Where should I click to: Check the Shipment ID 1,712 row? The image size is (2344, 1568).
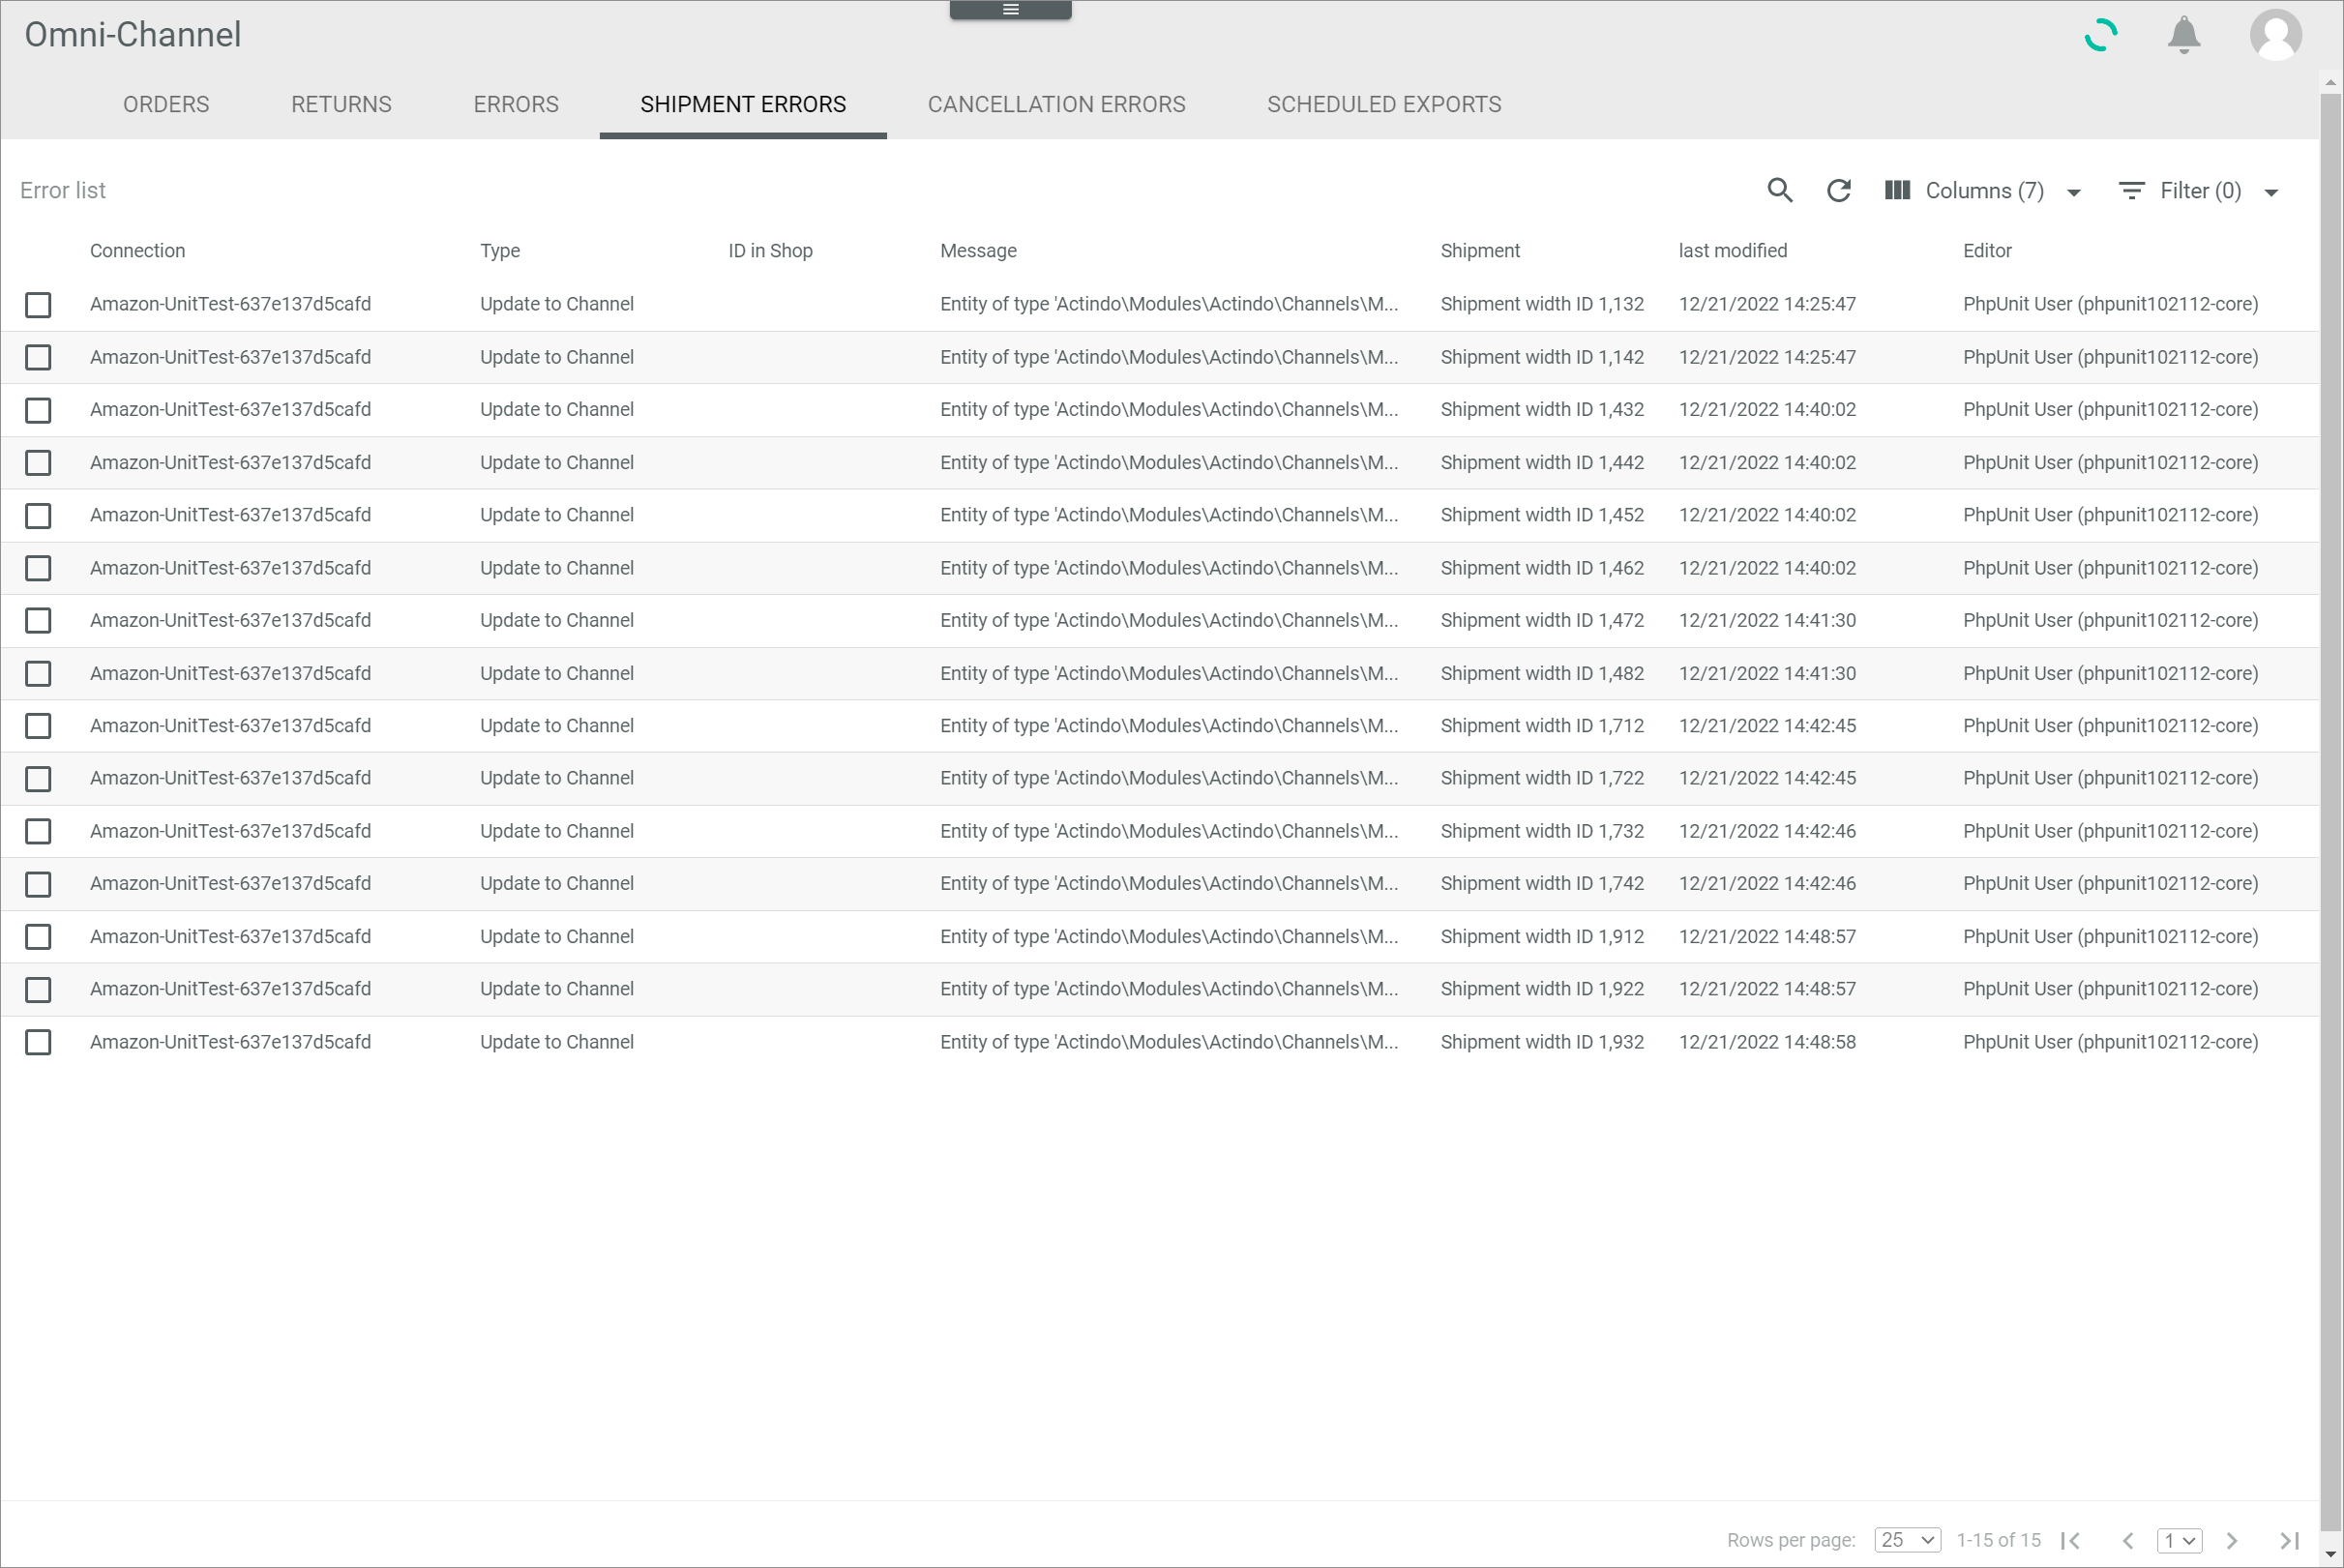38,726
